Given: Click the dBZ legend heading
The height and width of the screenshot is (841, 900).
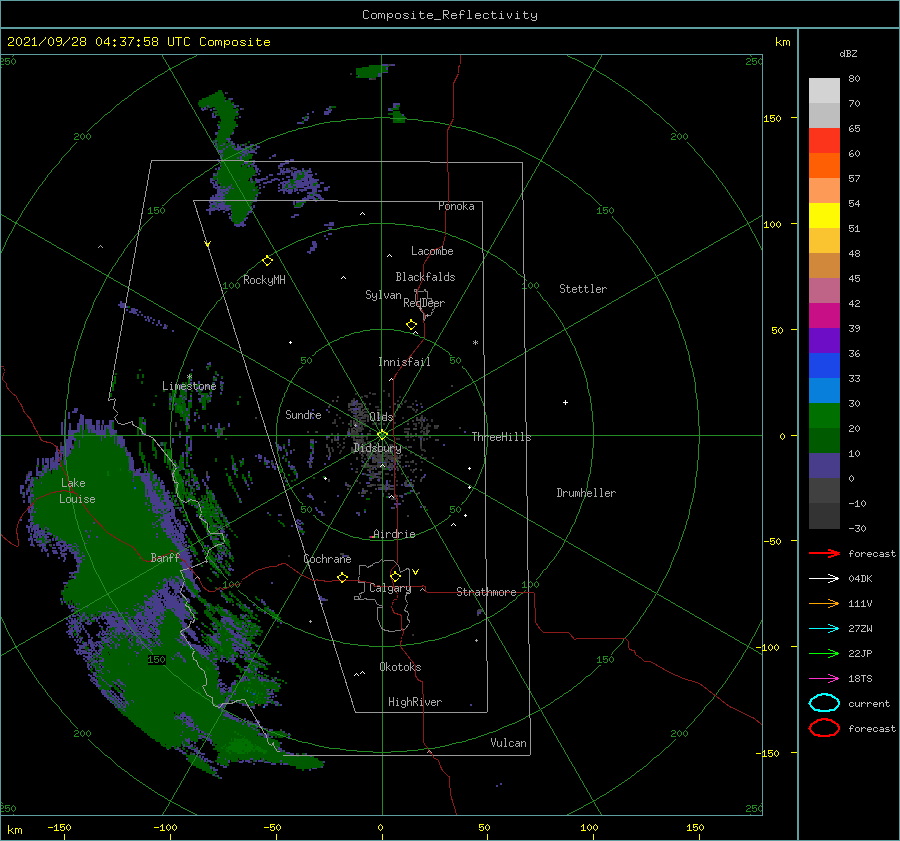Looking at the screenshot, I should [848, 53].
